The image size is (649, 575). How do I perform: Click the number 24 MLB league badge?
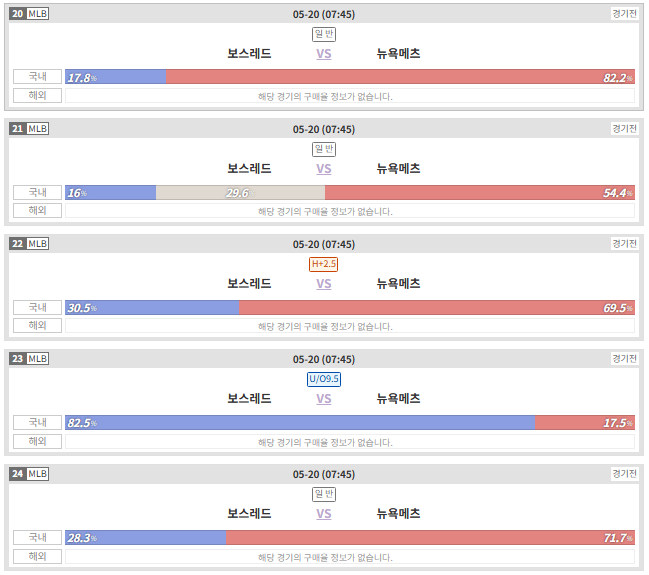[29, 474]
